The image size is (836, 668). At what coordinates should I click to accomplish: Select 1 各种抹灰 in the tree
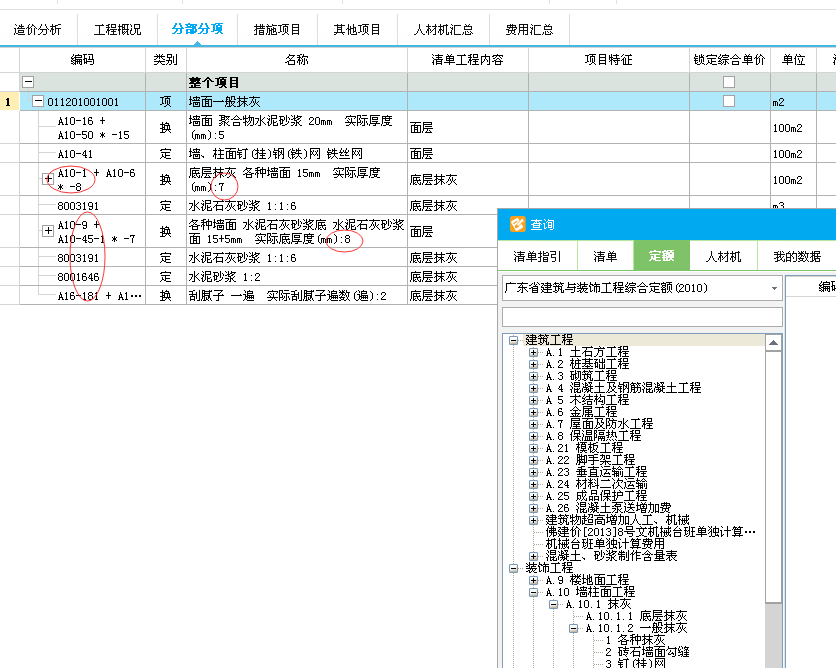pos(635,640)
